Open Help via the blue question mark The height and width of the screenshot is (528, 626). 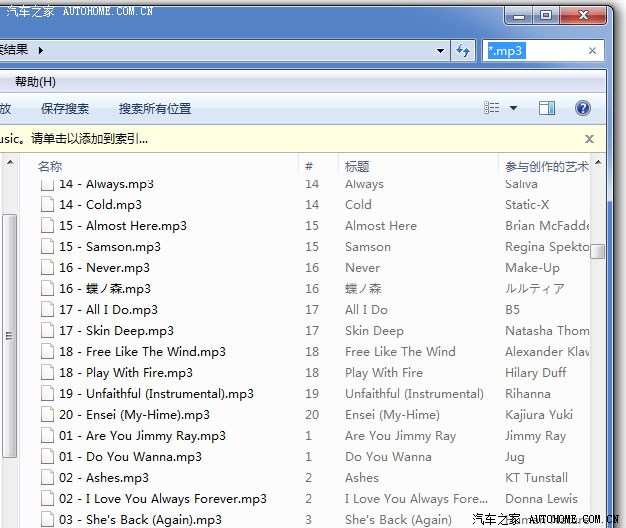[582, 108]
